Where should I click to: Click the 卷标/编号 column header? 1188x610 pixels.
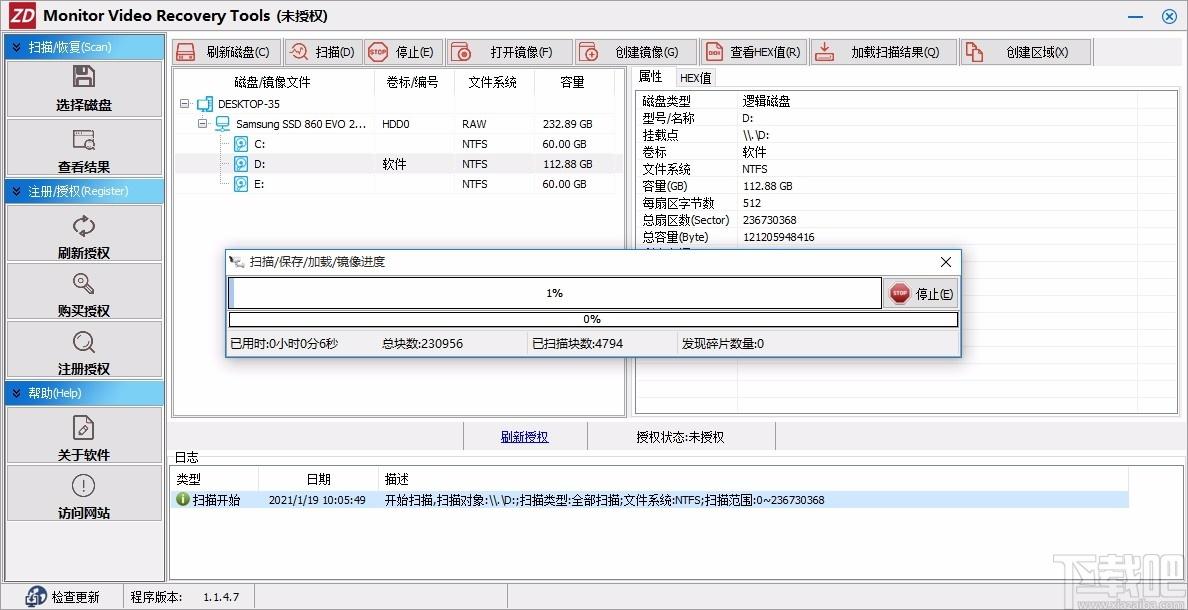point(412,82)
